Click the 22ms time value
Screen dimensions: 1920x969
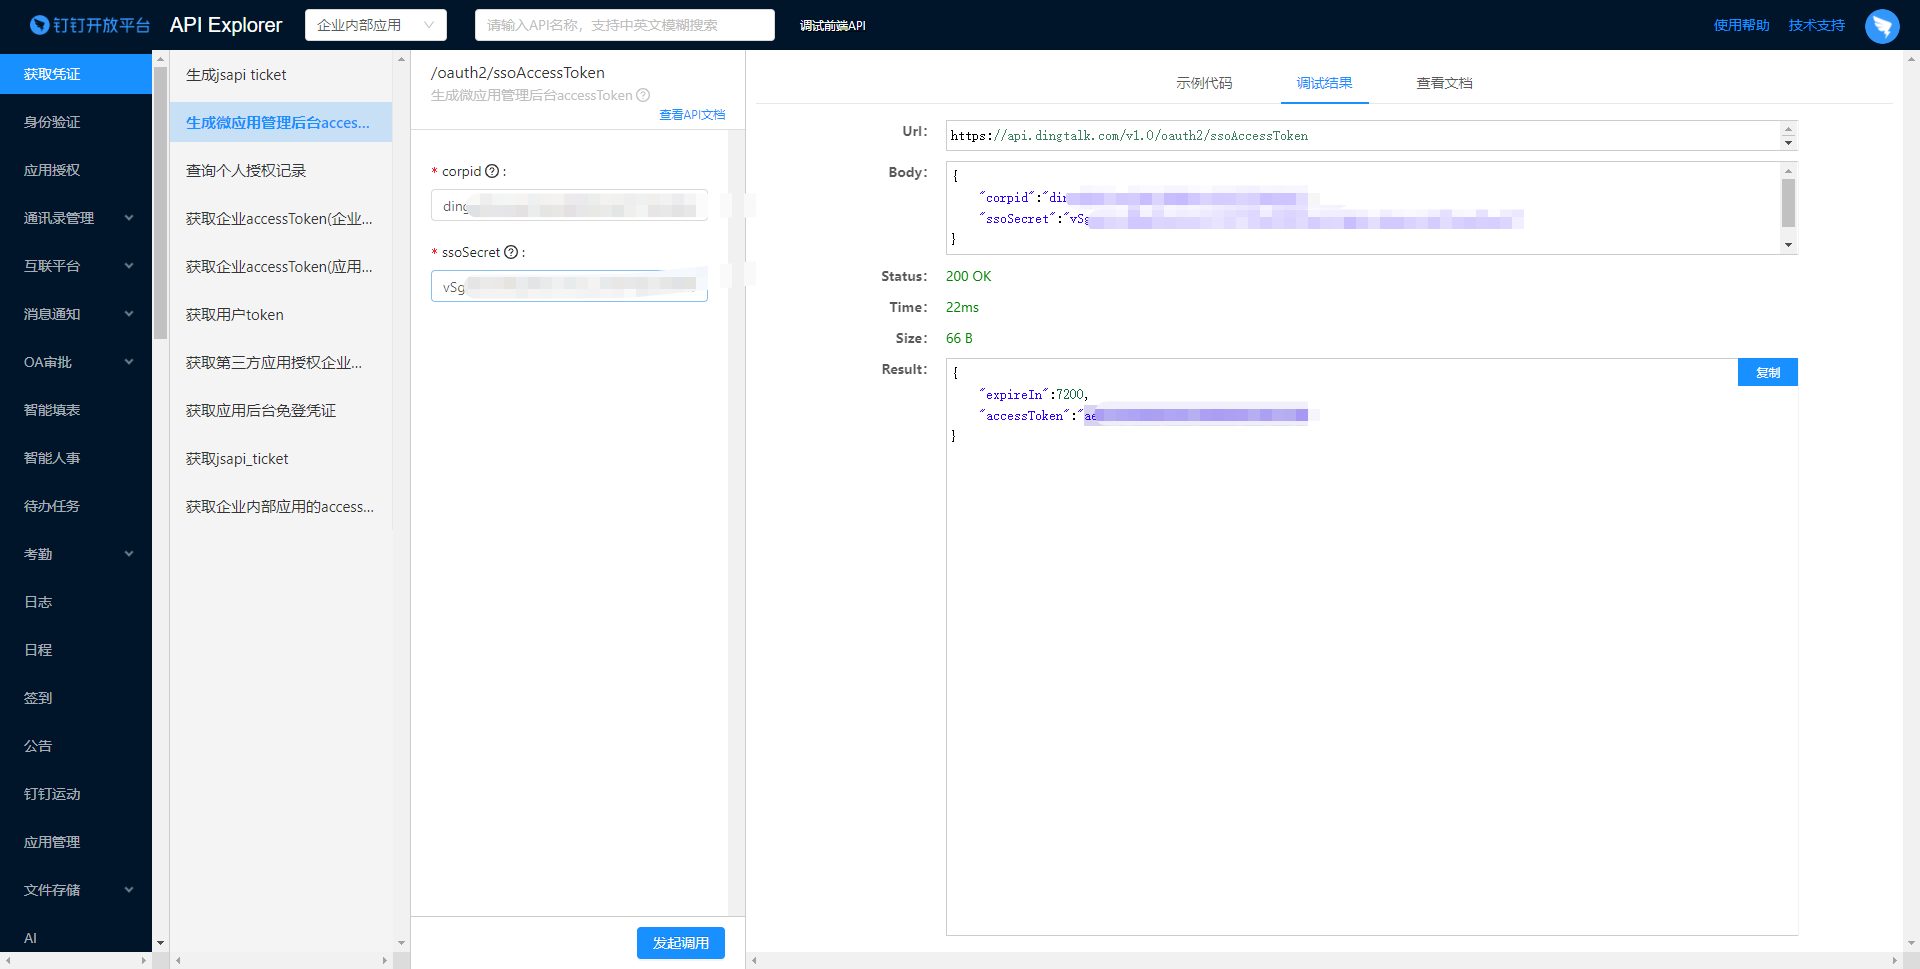(x=962, y=307)
